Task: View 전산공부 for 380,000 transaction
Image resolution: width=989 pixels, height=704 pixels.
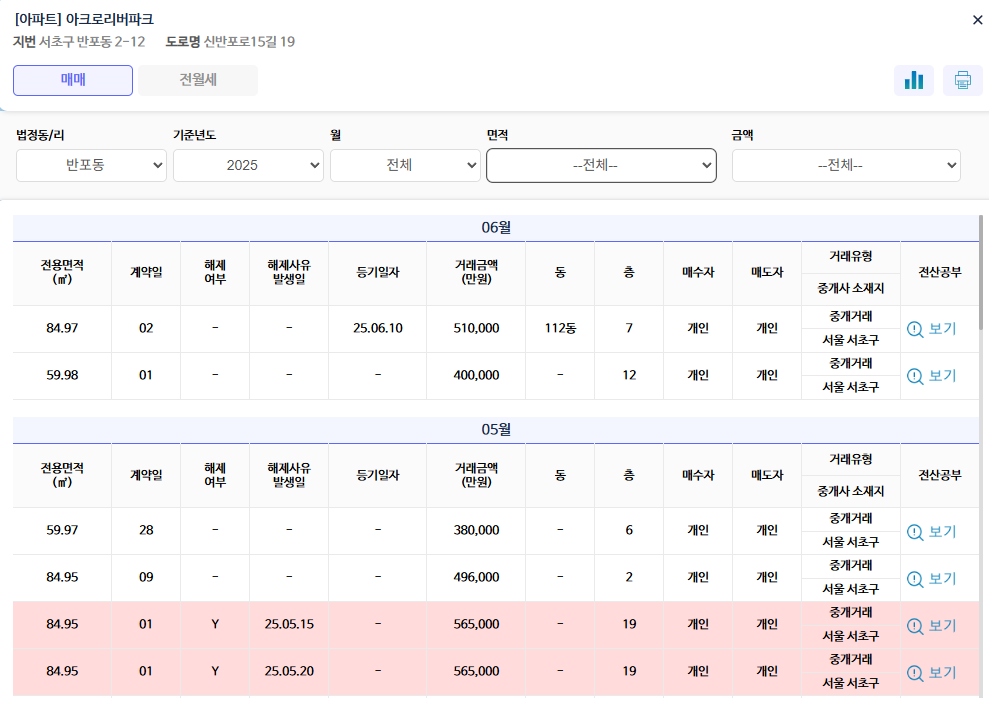Action: (x=932, y=532)
